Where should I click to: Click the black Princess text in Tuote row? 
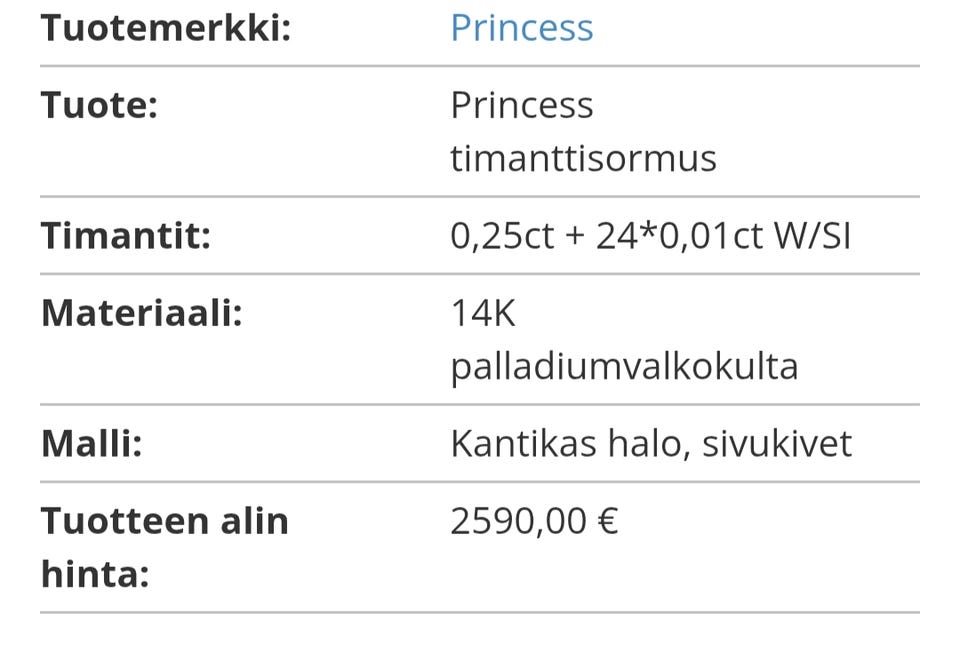[x=521, y=105]
